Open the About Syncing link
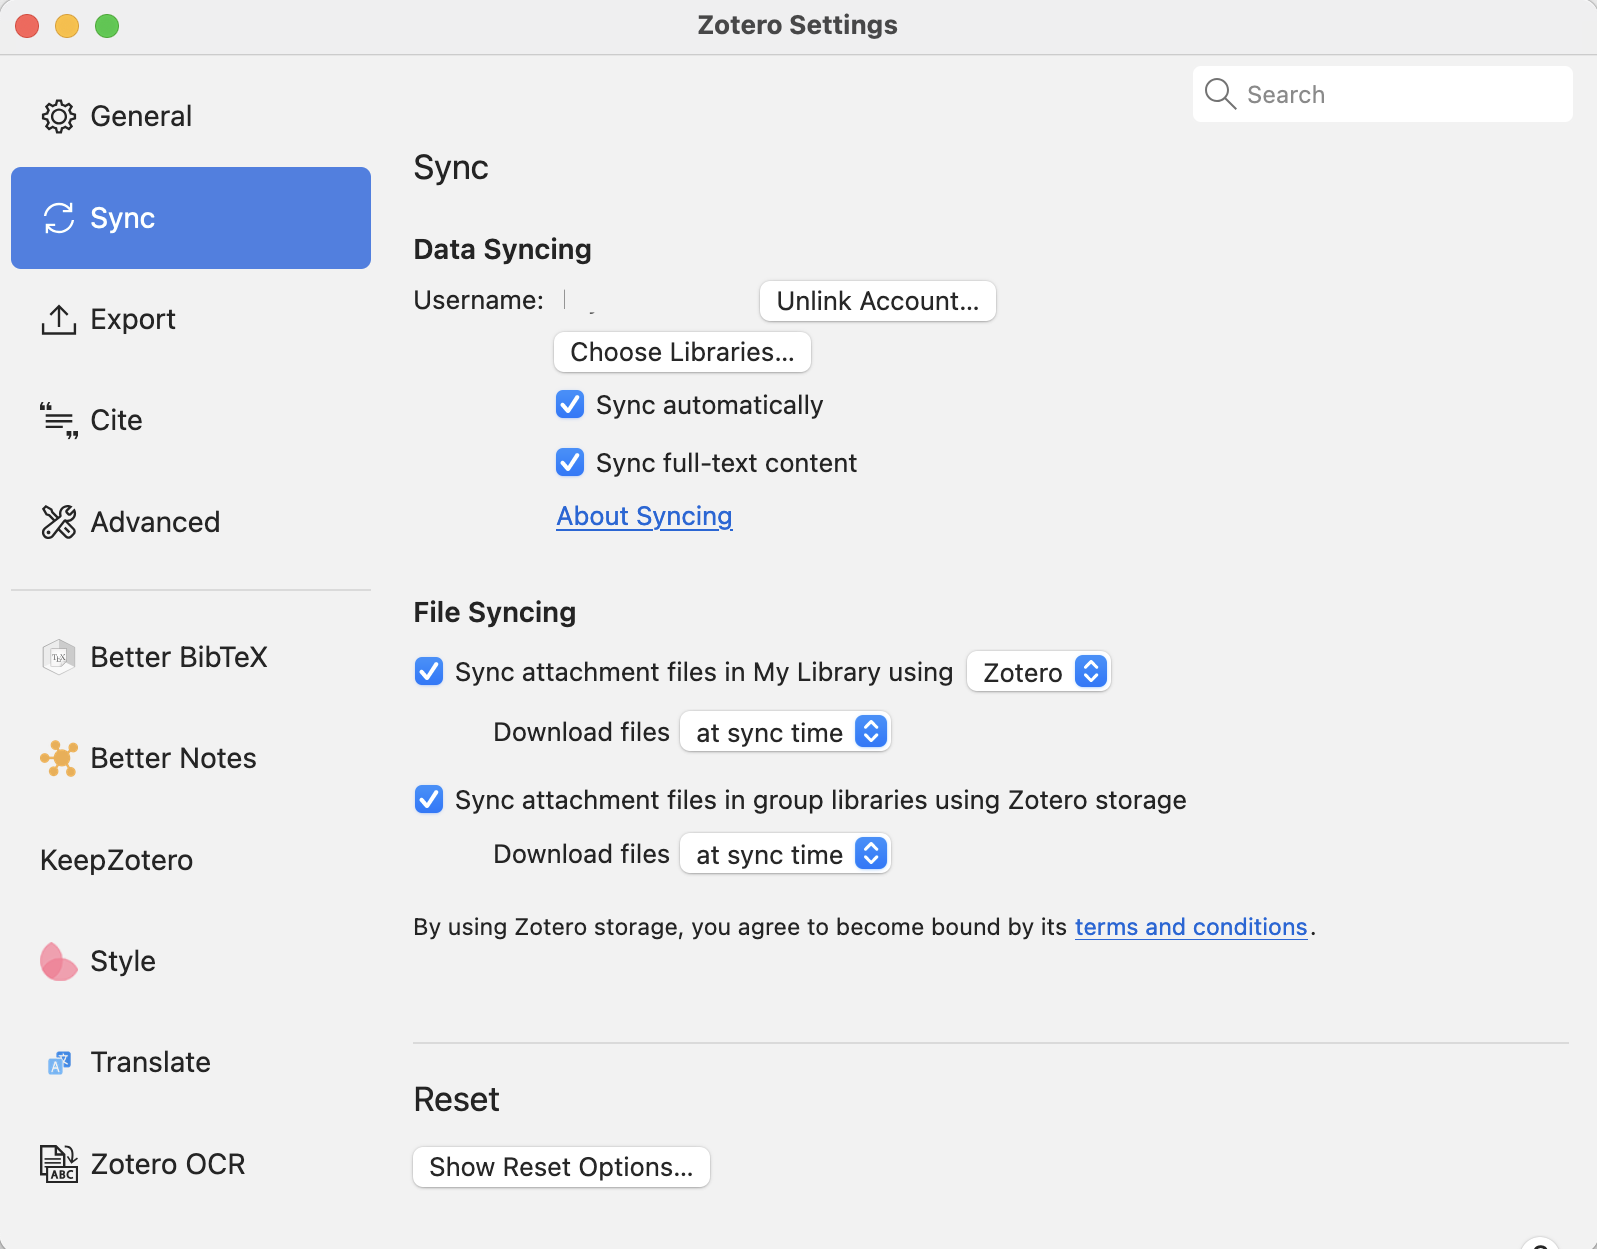 (x=645, y=516)
